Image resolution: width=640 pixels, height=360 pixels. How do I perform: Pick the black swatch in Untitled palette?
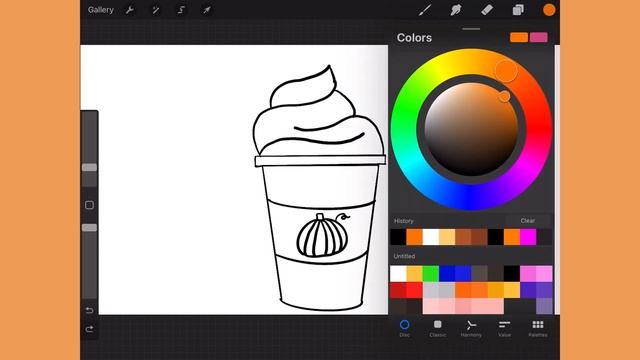pyautogui.click(x=511, y=274)
